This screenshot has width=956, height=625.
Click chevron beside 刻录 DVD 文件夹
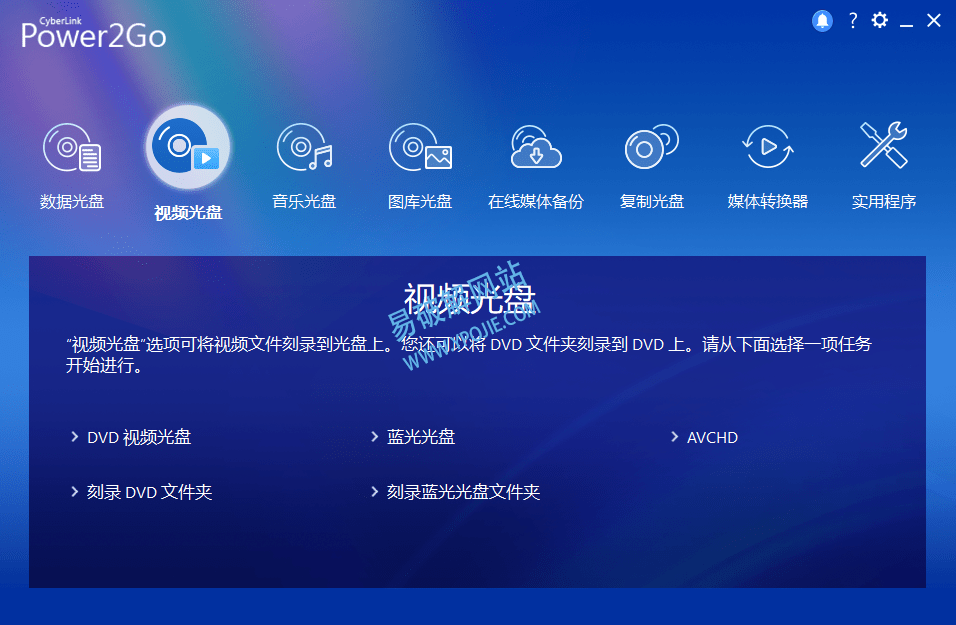tap(74, 491)
